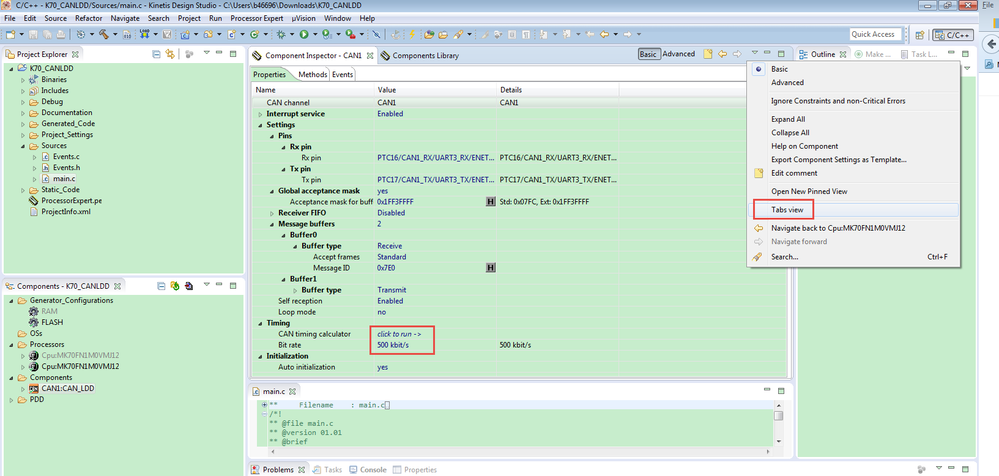Click Generate Processor Expert Code icon
999x476 pixels.
click(x=175, y=286)
